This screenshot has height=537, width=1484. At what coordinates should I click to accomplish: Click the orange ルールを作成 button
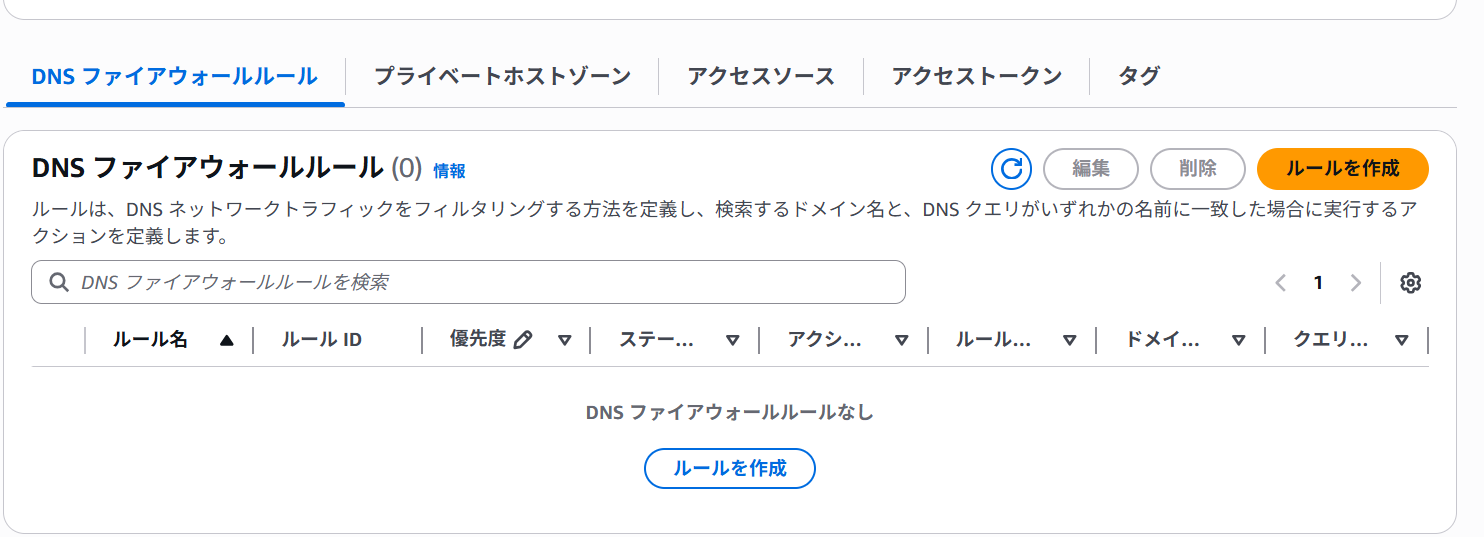(x=1342, y=169)
